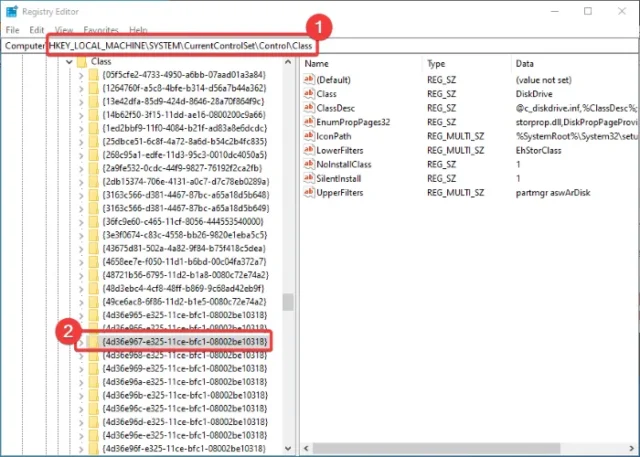
Task: Expand the {1ed2bbf9-11f0-4084-b21f-ad83a8e6dcdc} key
Action: pyautogui.click(x=81, y=129)
